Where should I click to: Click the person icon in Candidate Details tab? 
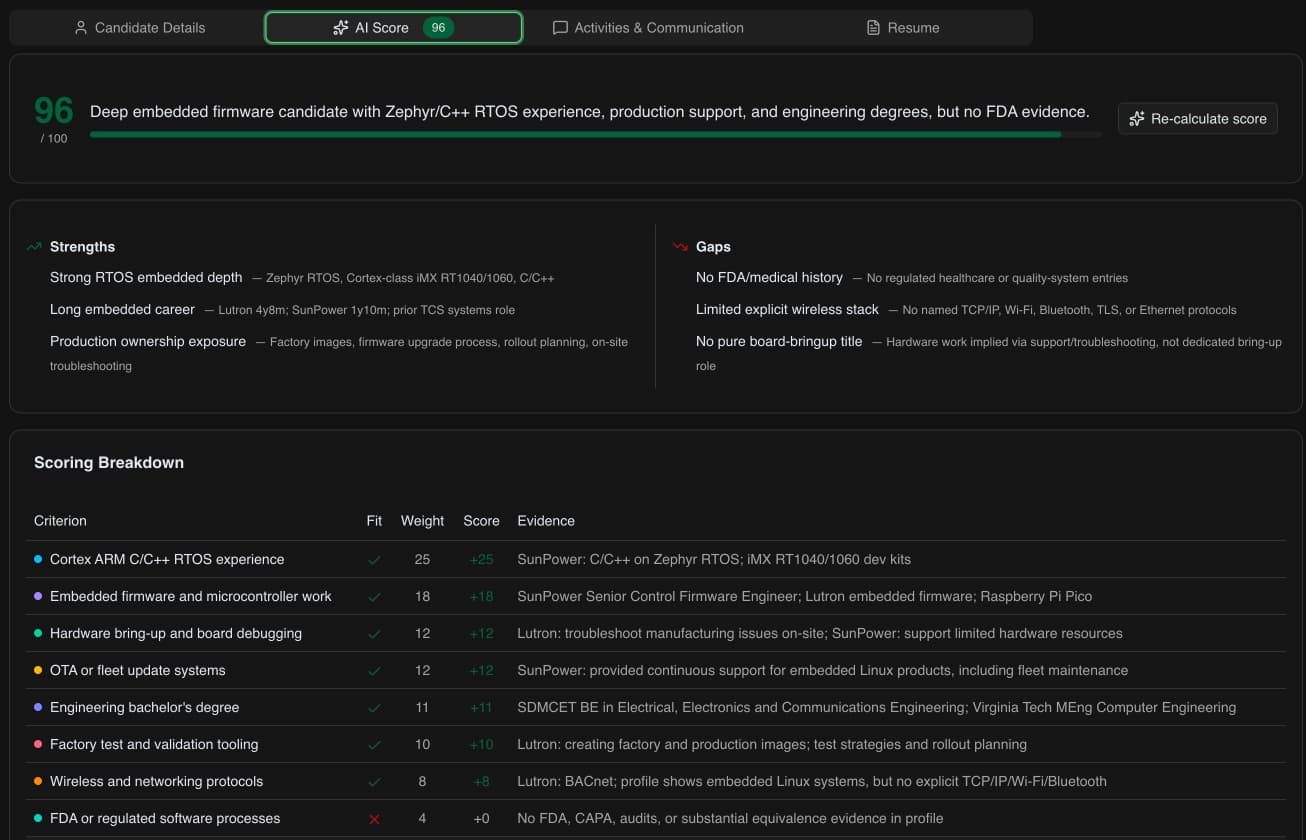click(81, 28)
